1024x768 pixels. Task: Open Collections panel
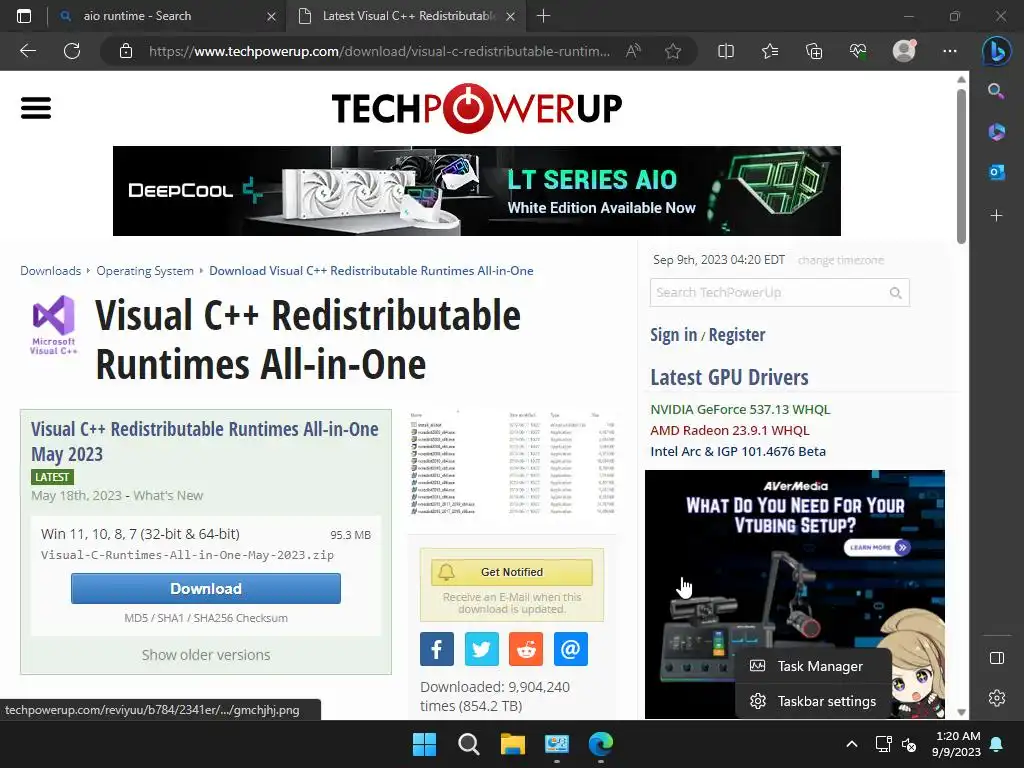pos(814,51)
